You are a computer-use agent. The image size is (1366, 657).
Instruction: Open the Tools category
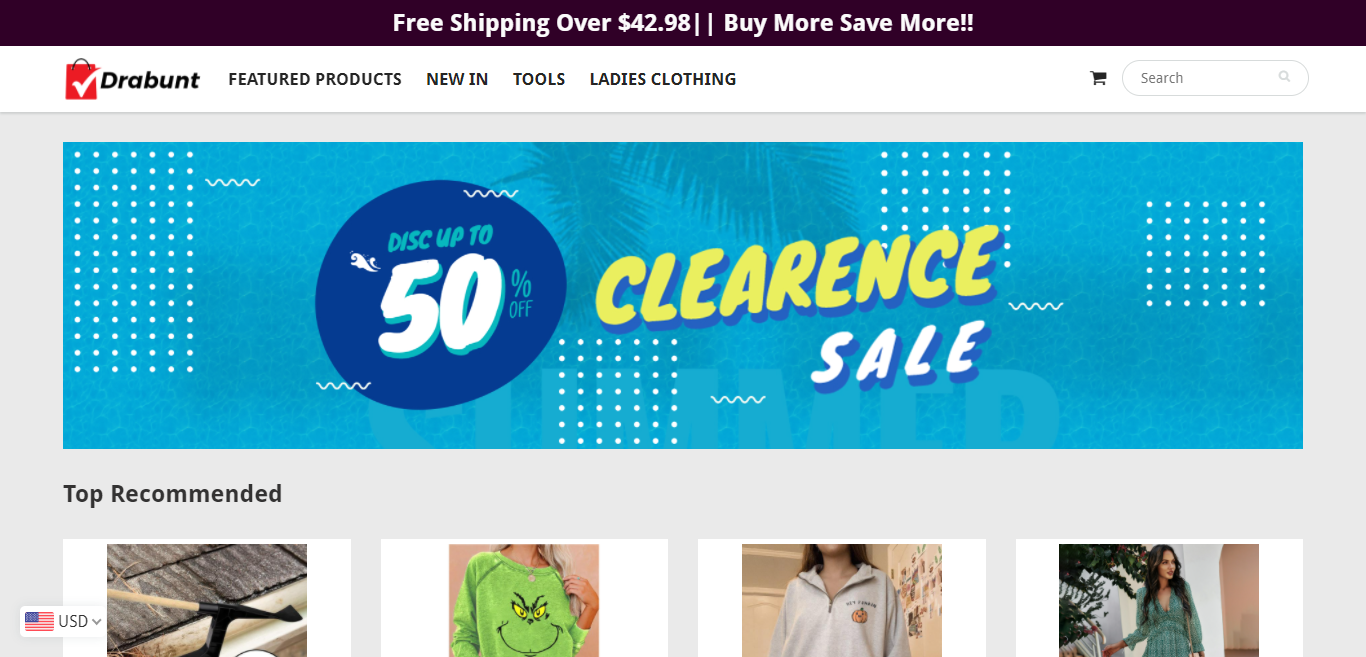click(x=539, y=79)
